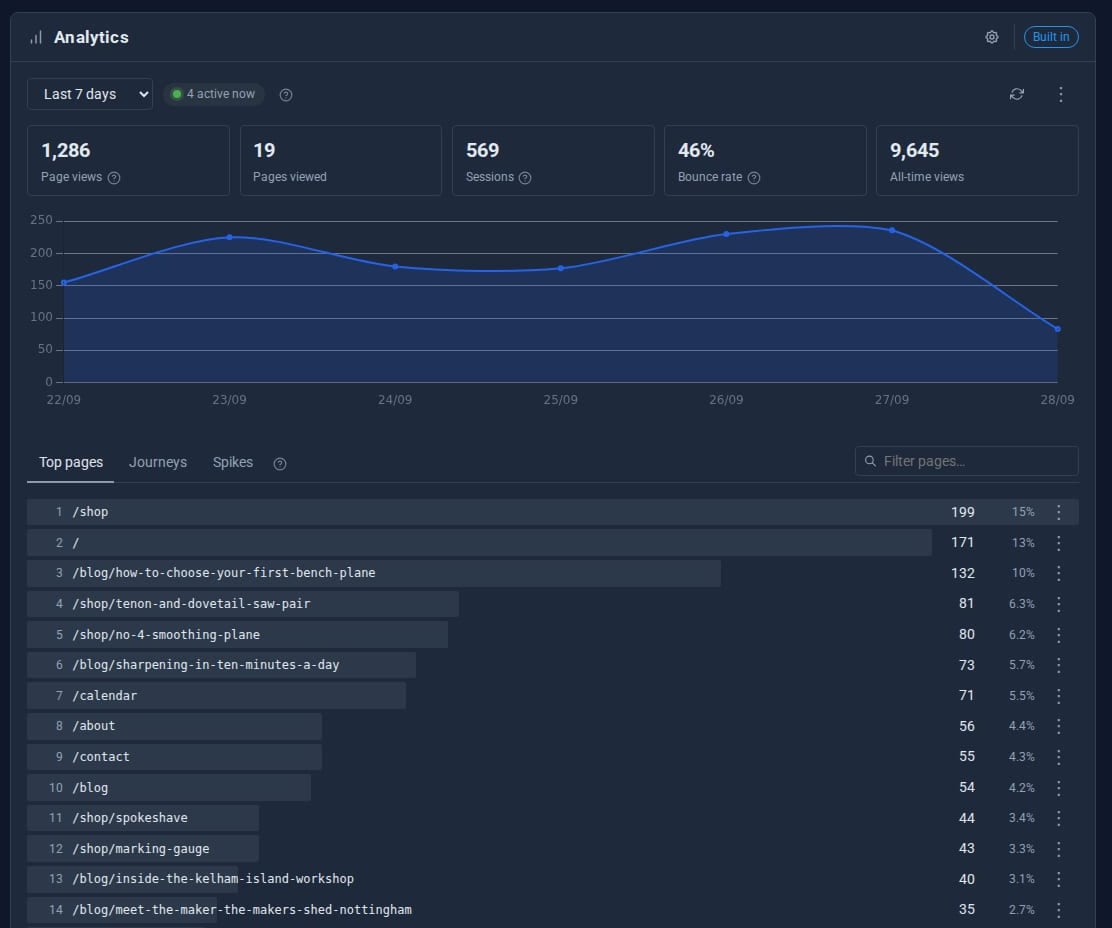Focus the Filter pages search field
The image size is (1112, 928).
click(967, 461)
